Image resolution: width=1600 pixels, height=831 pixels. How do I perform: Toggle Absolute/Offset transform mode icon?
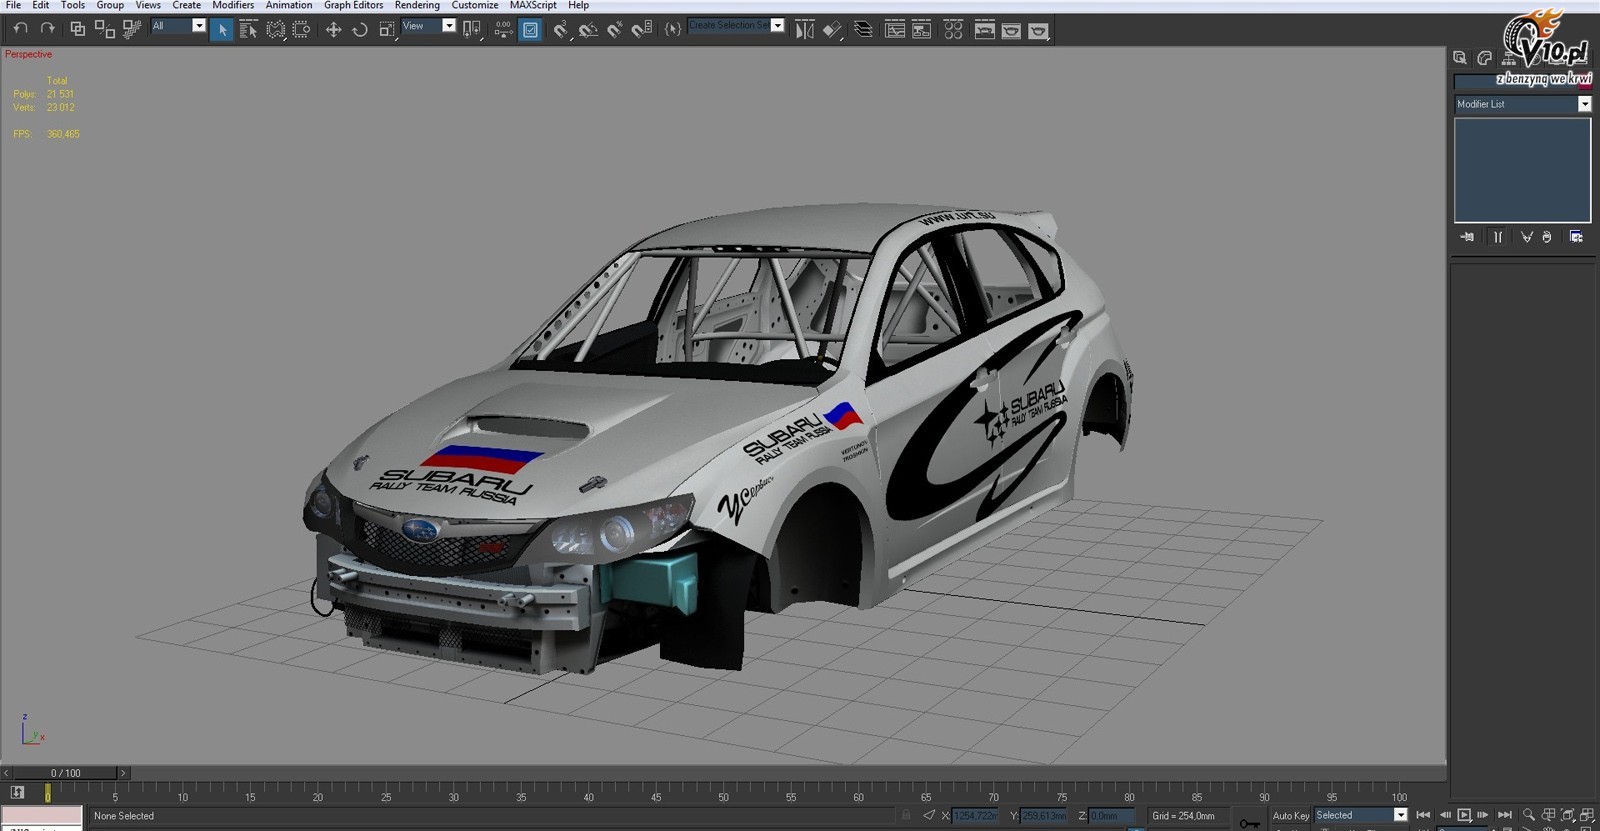[x=929, y=816]
